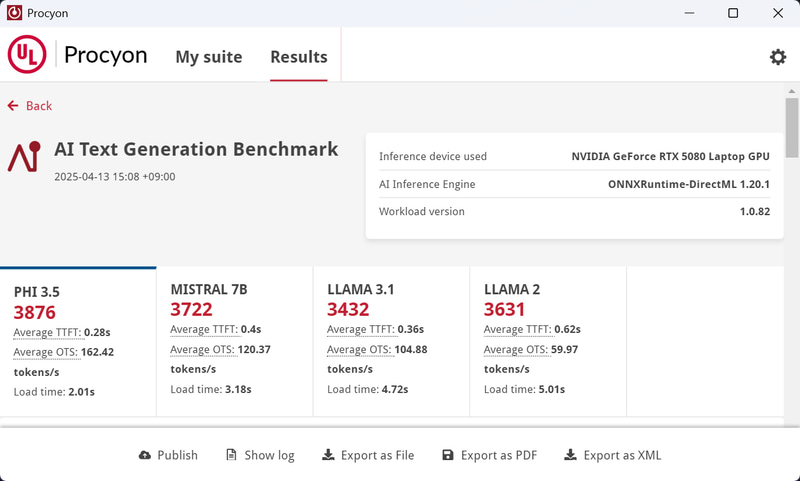Viewport: 800px width, 481px height.
Task: Click the red Back arrow icon
Action: [13, 106]
